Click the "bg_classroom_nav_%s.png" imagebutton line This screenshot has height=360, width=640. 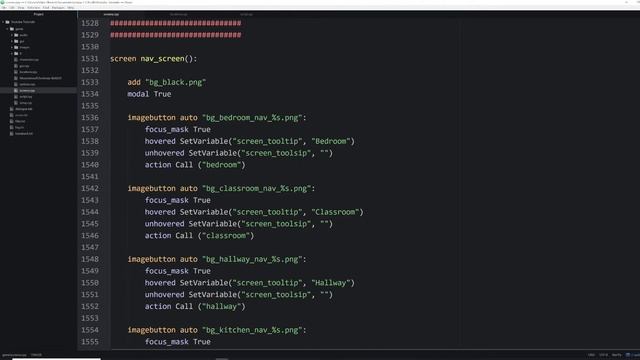[221, 189]
